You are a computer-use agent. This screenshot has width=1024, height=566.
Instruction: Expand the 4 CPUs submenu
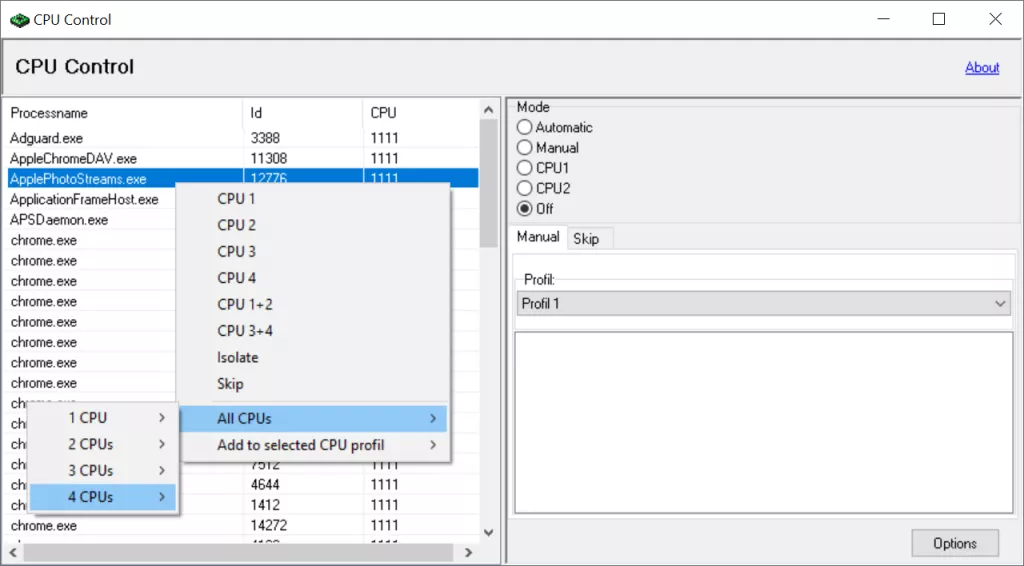tap(103, 497)
